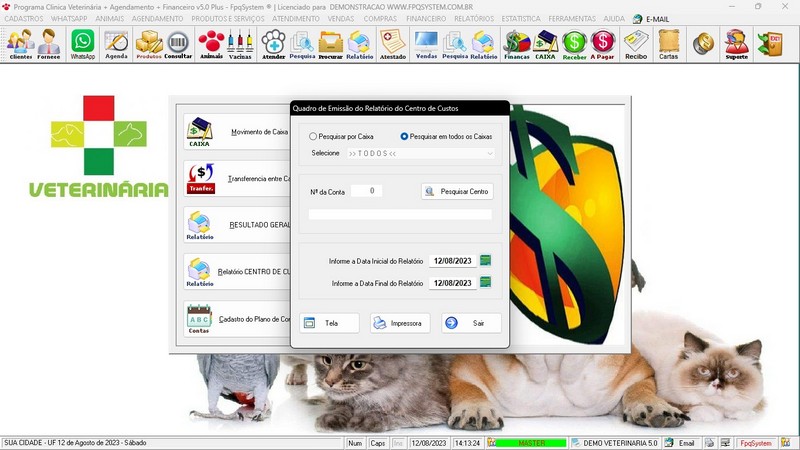This screenshot has width=800, height=450.
Task: Open the CAIXA toolbar icon
Action: (545, 44)
